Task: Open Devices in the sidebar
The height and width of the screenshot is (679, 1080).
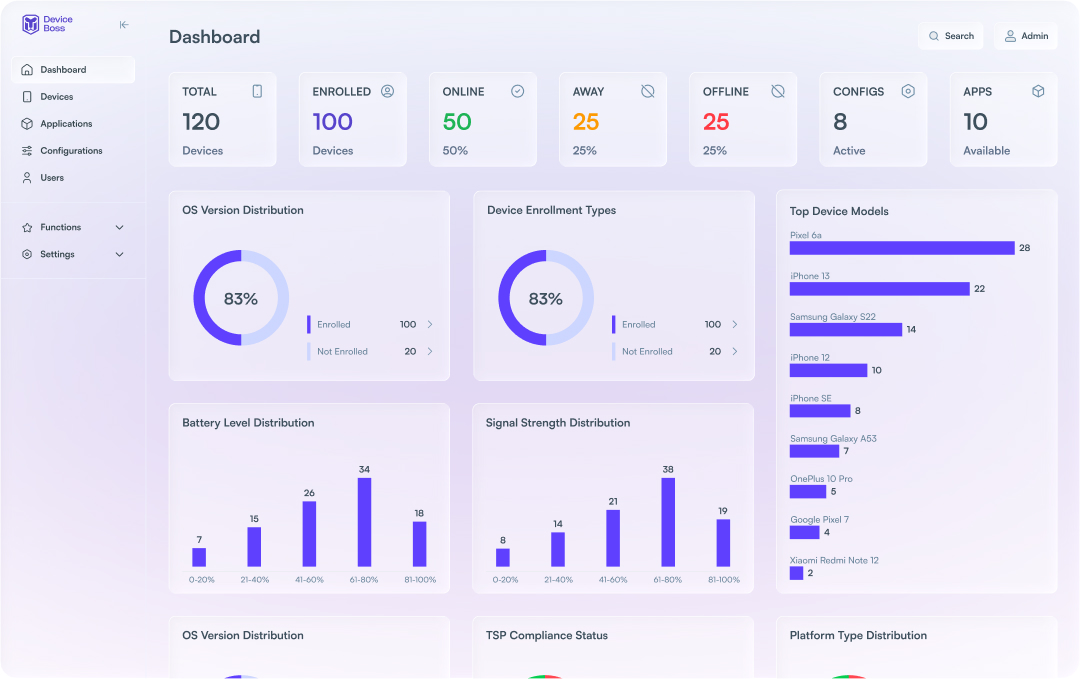Action: click(x=73, y=96)
